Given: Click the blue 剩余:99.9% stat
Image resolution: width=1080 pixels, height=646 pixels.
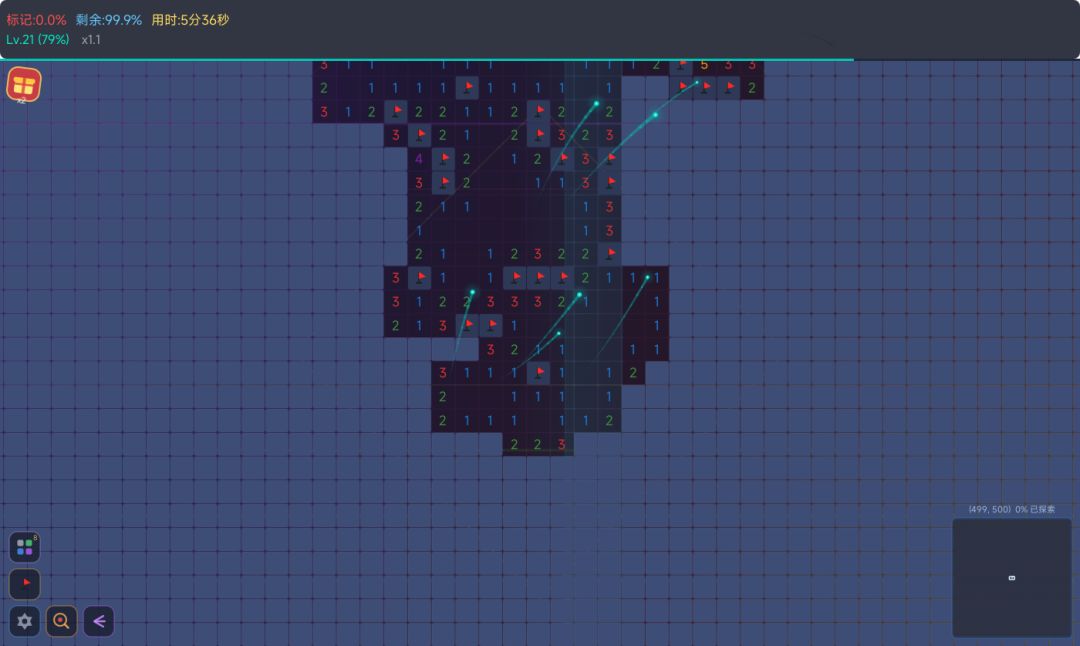Looking at the screenshot, I should [x=108, y=20].
